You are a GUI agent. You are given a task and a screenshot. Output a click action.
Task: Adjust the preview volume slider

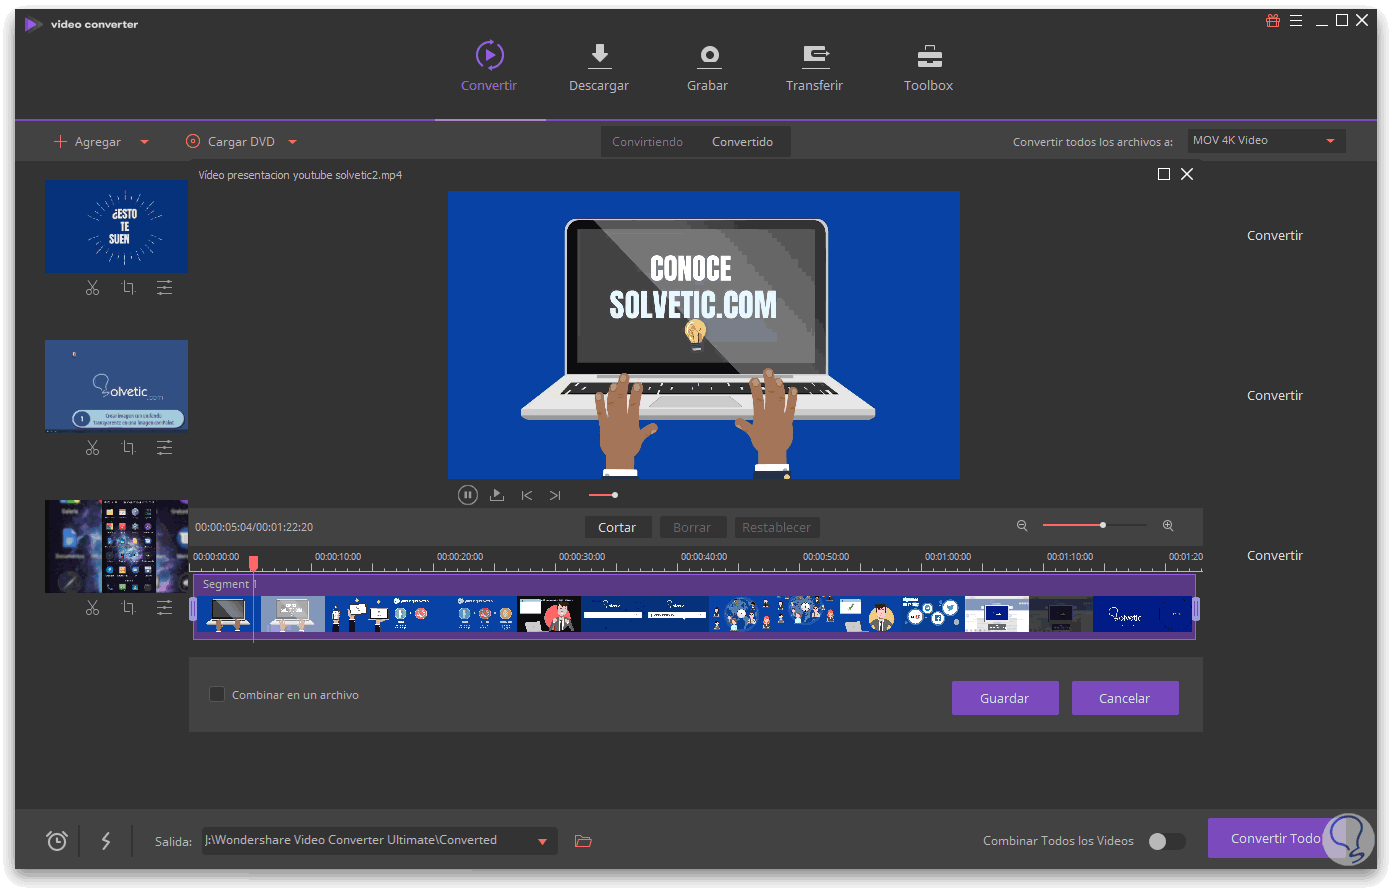point(603,495)
